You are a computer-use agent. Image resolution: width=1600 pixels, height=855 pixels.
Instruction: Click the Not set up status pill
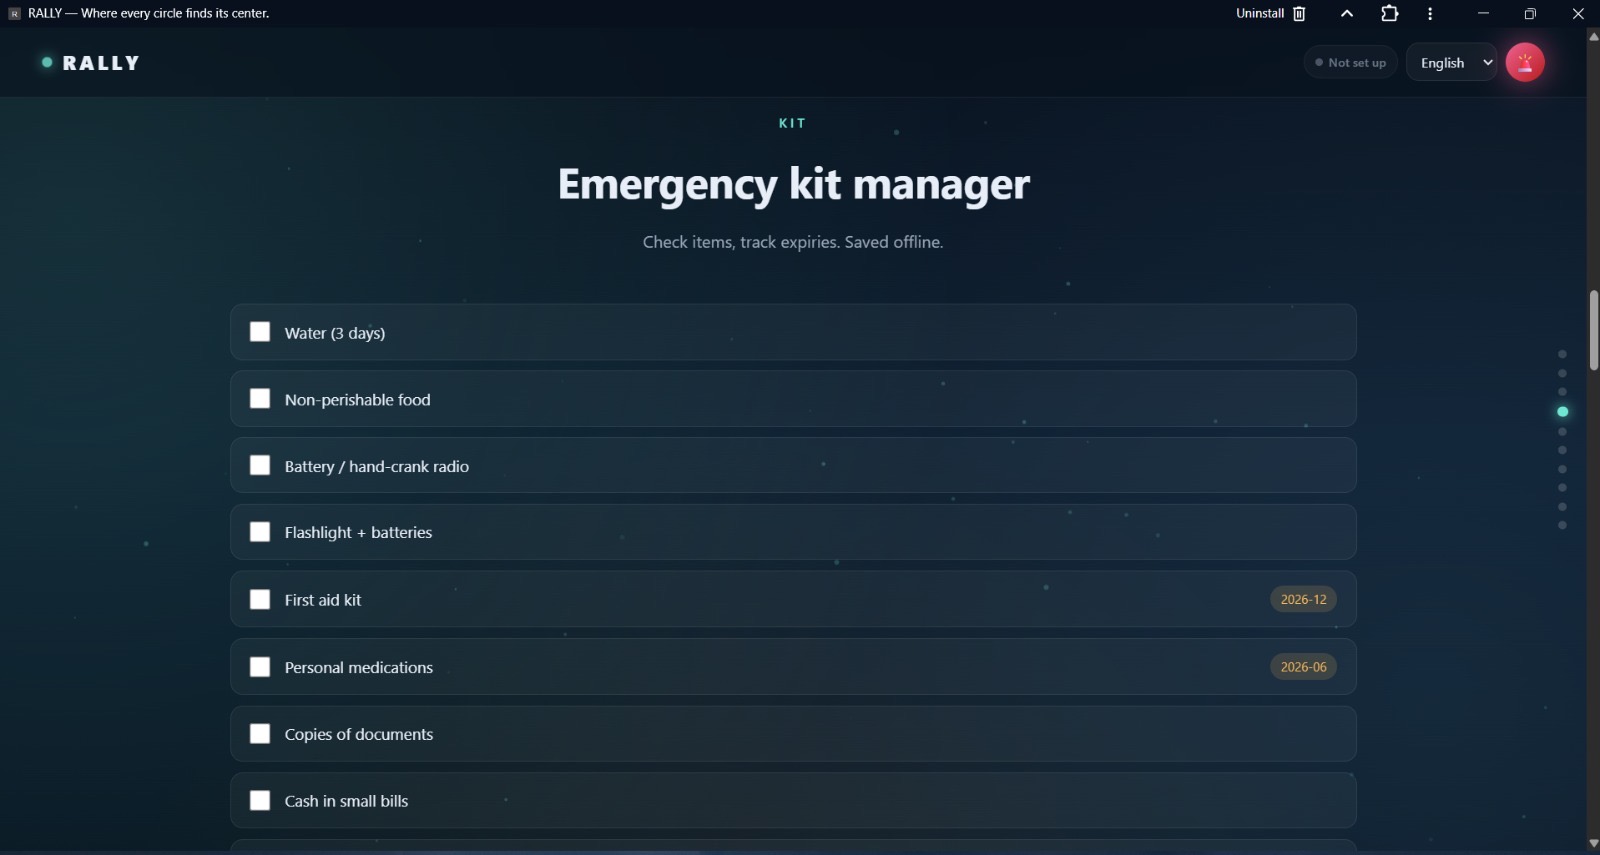point(1351,62)
